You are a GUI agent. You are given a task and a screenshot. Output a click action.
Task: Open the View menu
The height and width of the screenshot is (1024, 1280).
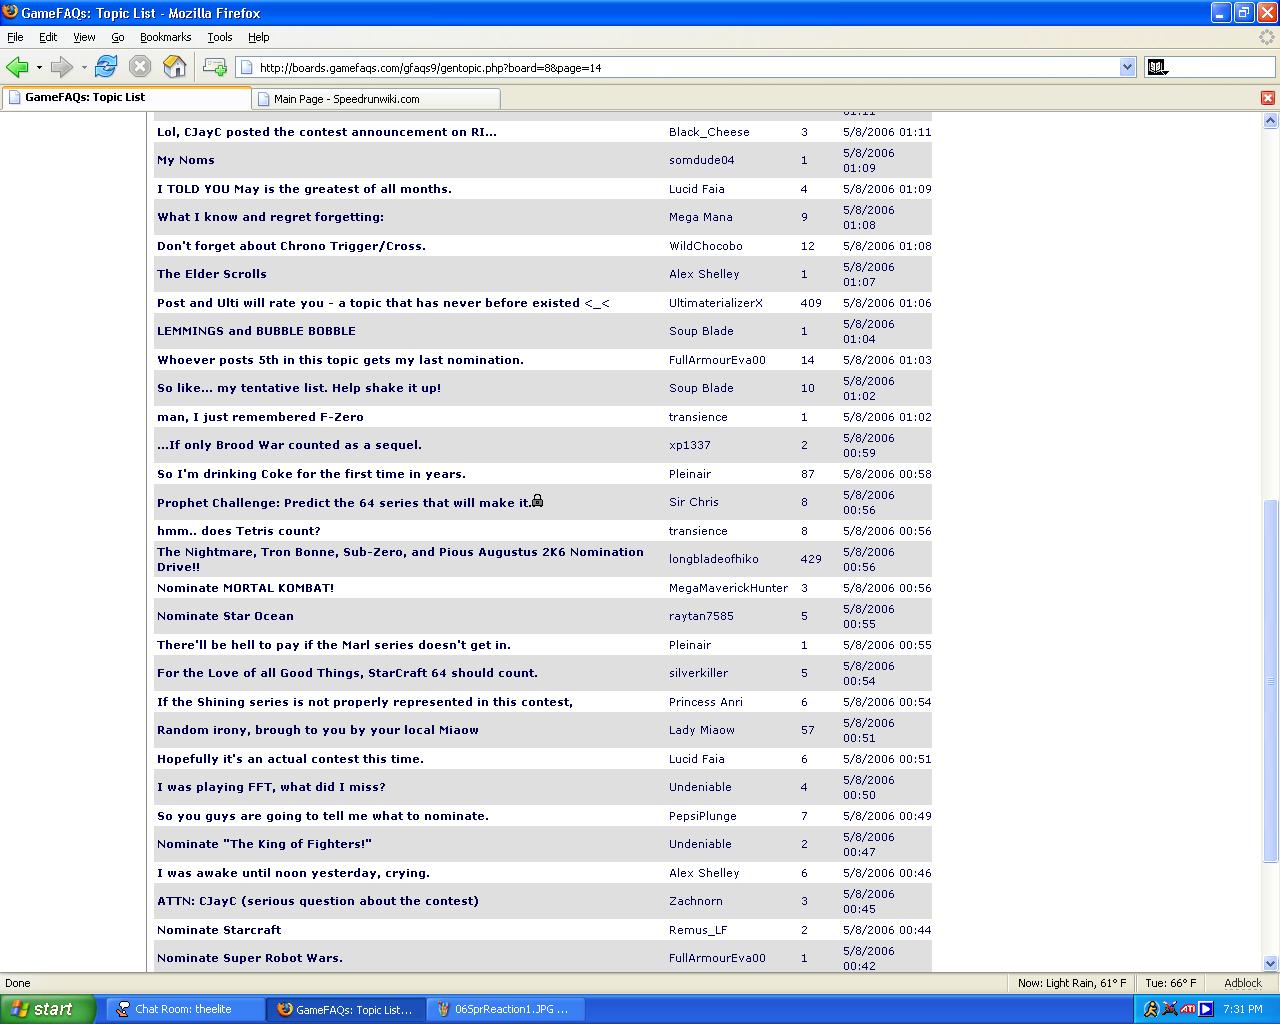84,37
